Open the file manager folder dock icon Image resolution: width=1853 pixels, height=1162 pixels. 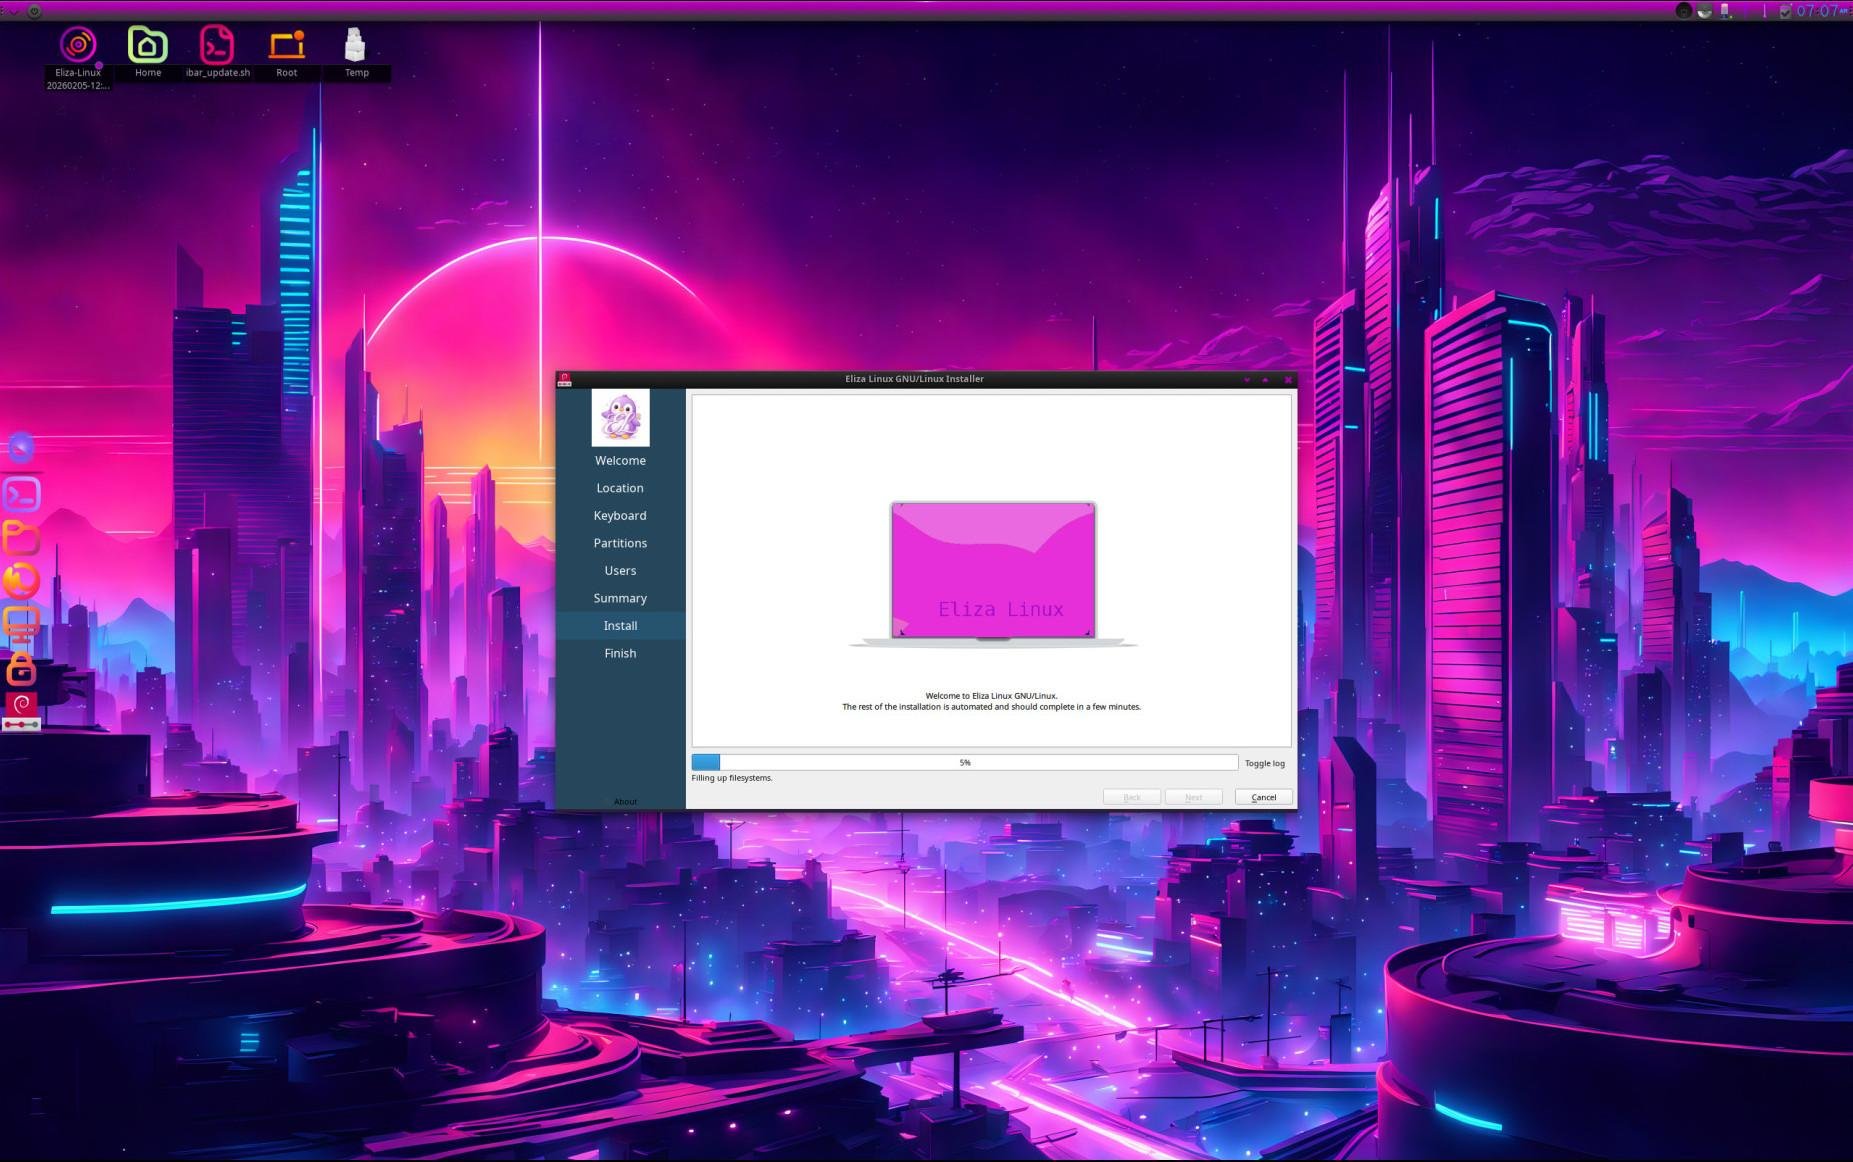21,537
